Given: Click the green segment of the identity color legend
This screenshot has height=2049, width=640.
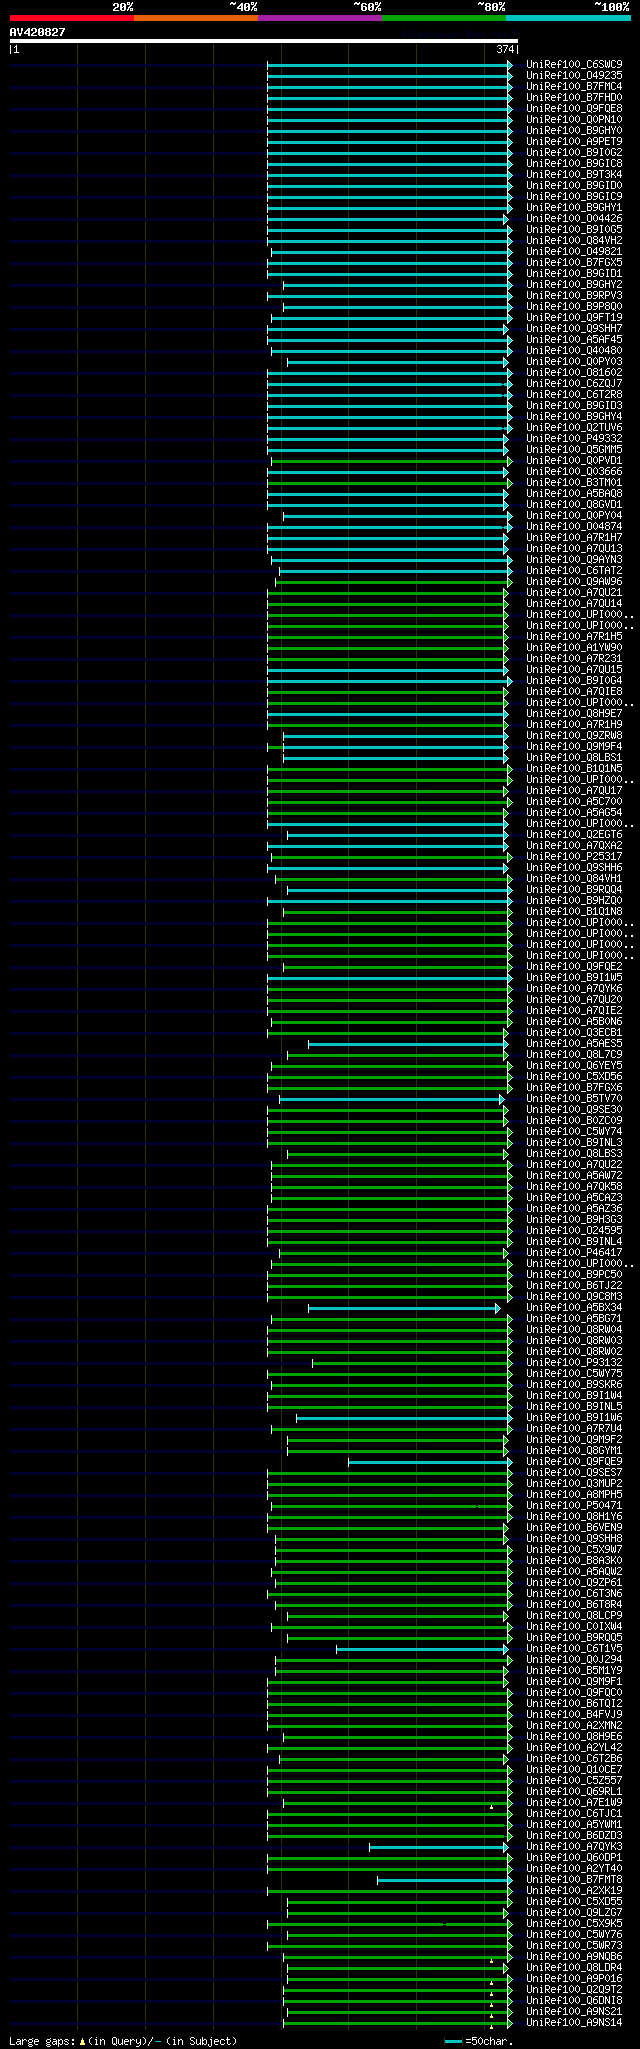Looking at the screenshot, I should (x=443, y=18).
